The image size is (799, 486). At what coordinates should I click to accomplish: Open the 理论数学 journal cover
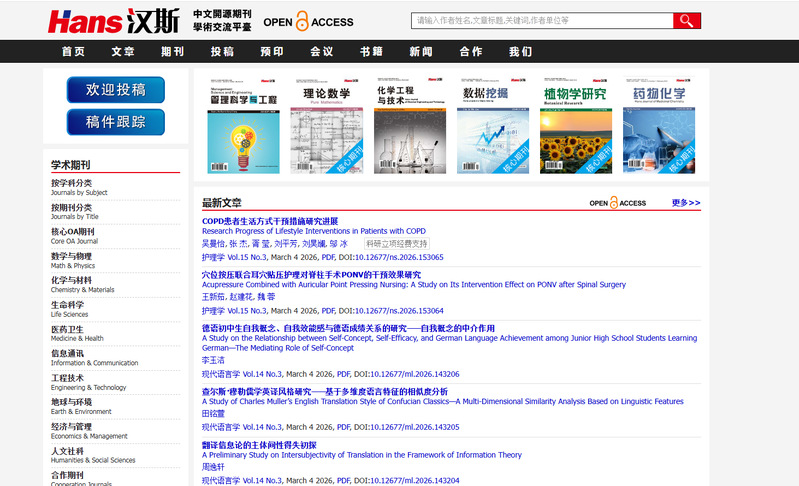(327, 125)
